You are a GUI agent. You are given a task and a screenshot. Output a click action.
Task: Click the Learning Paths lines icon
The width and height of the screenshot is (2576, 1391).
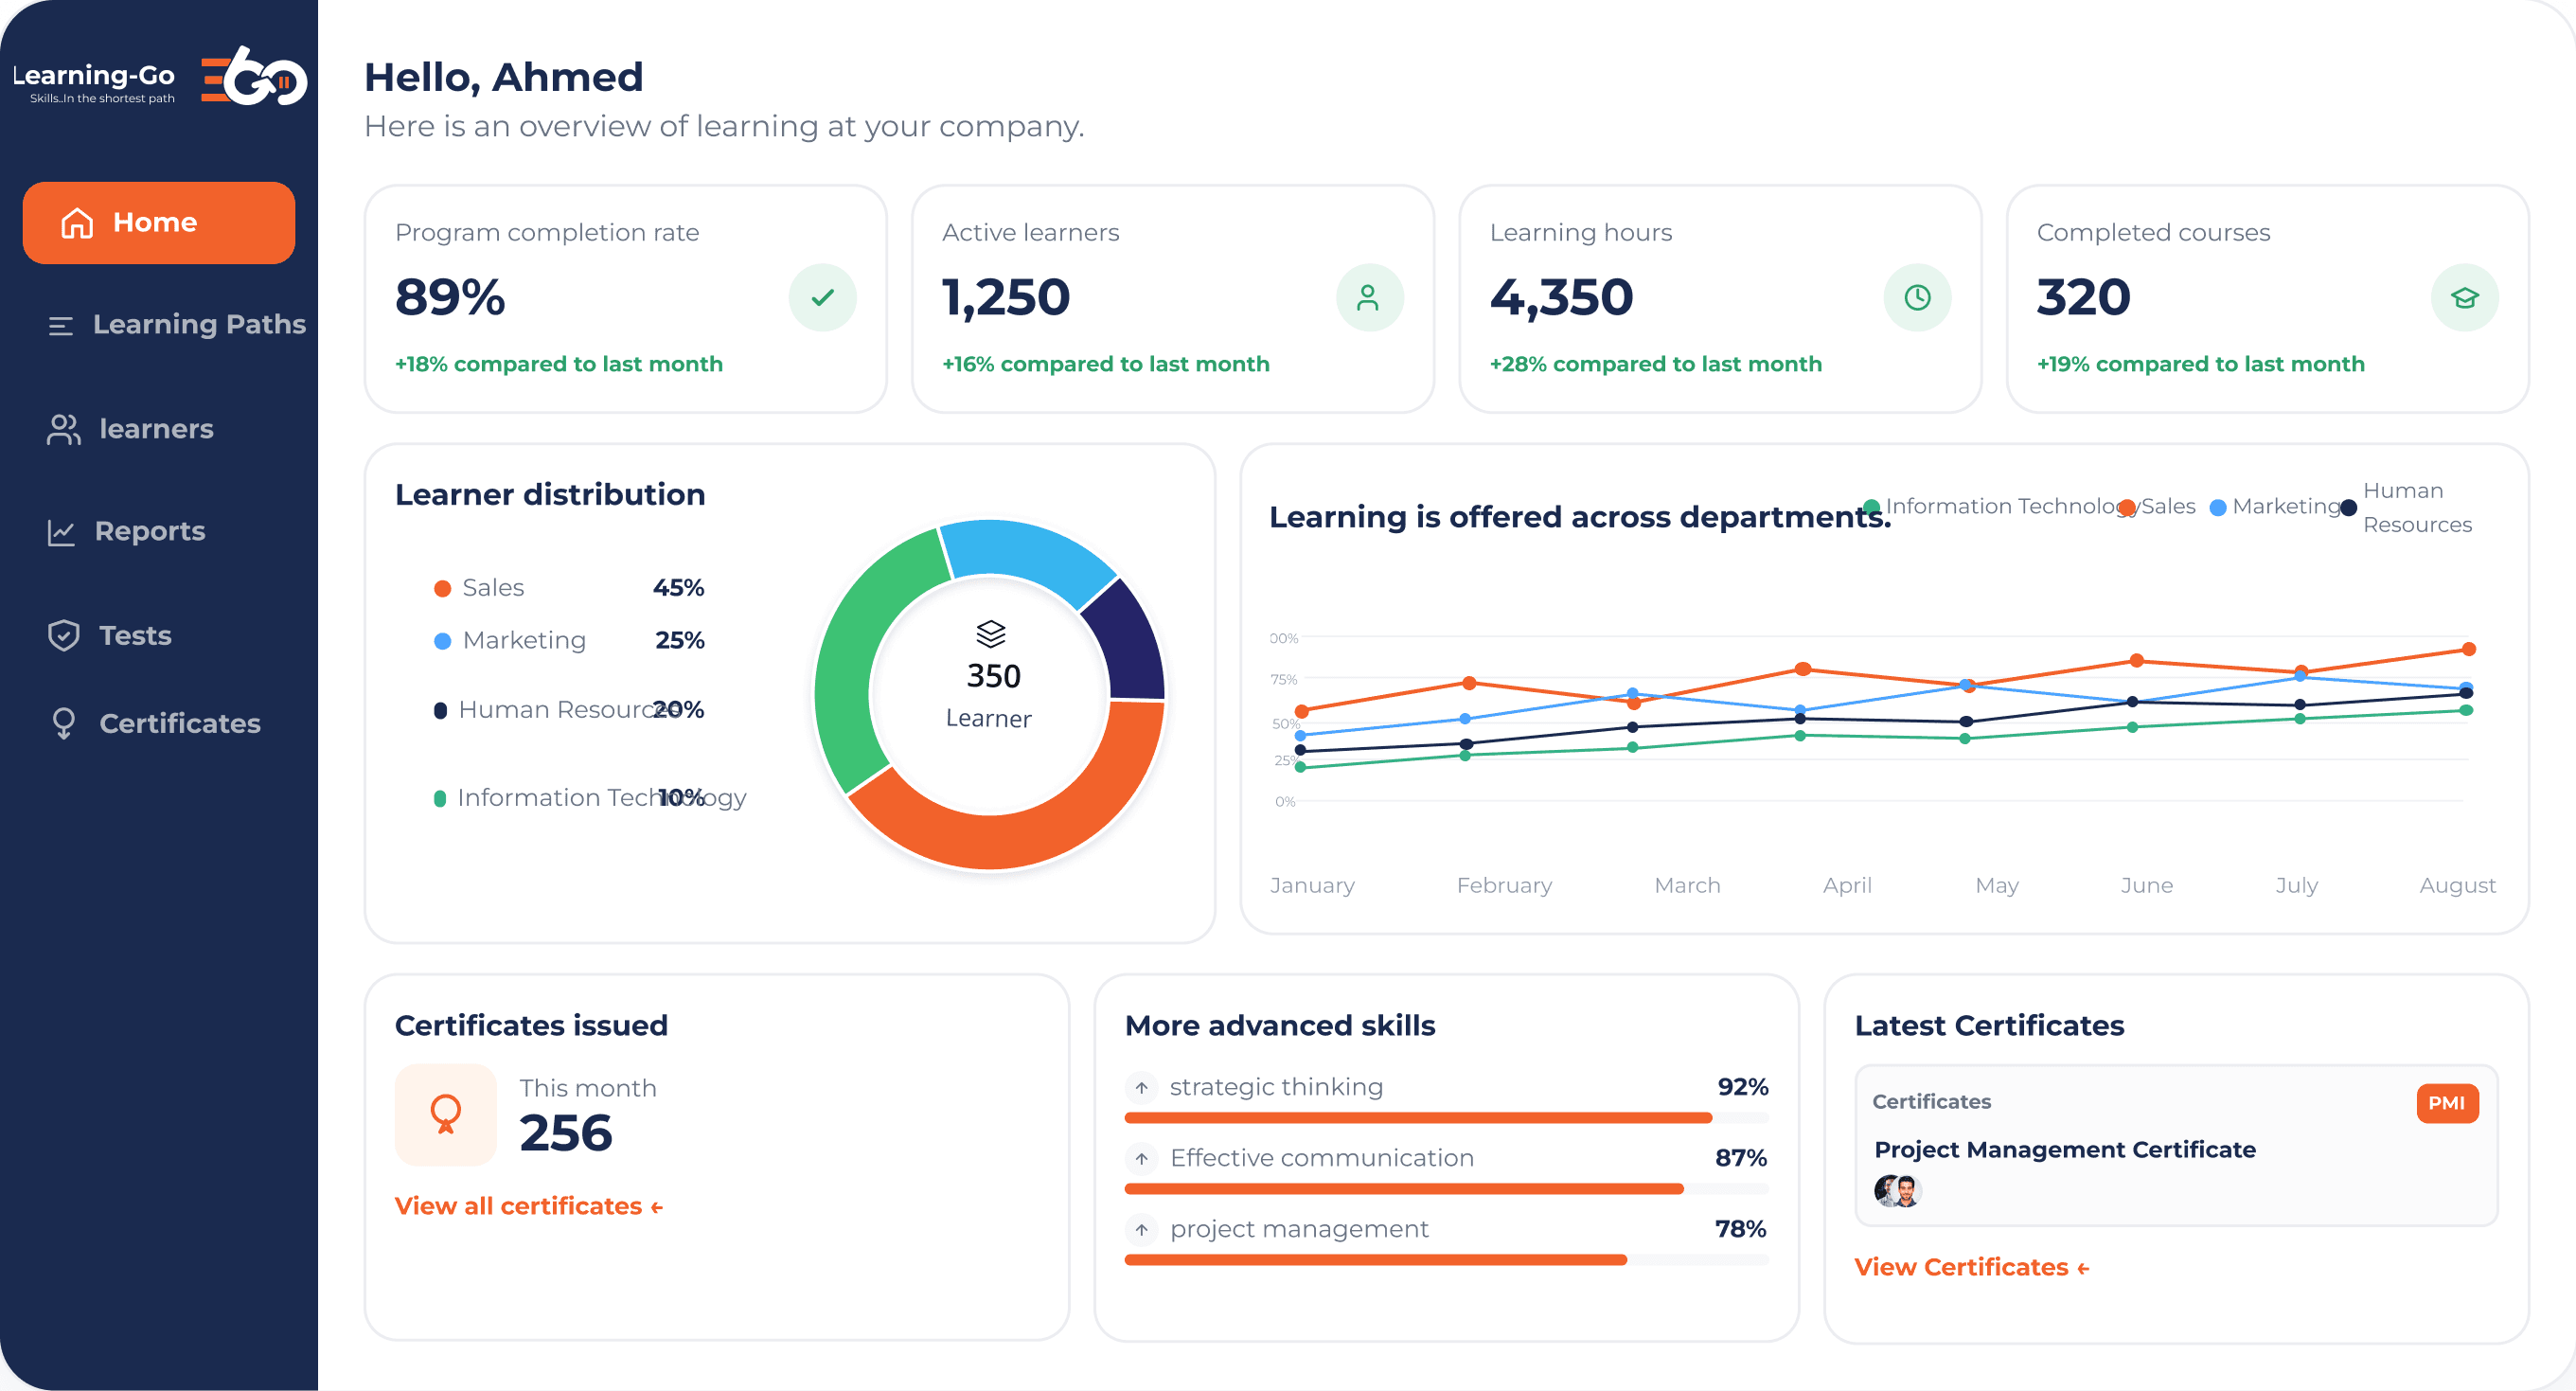[x=61, y=326]
